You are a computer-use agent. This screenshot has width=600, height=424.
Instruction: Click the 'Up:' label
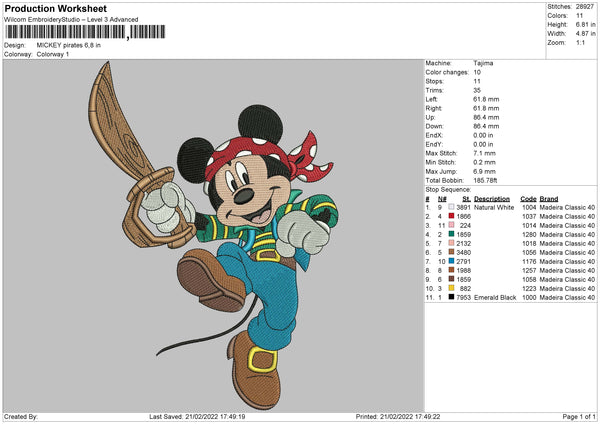[x=430, y=117]
